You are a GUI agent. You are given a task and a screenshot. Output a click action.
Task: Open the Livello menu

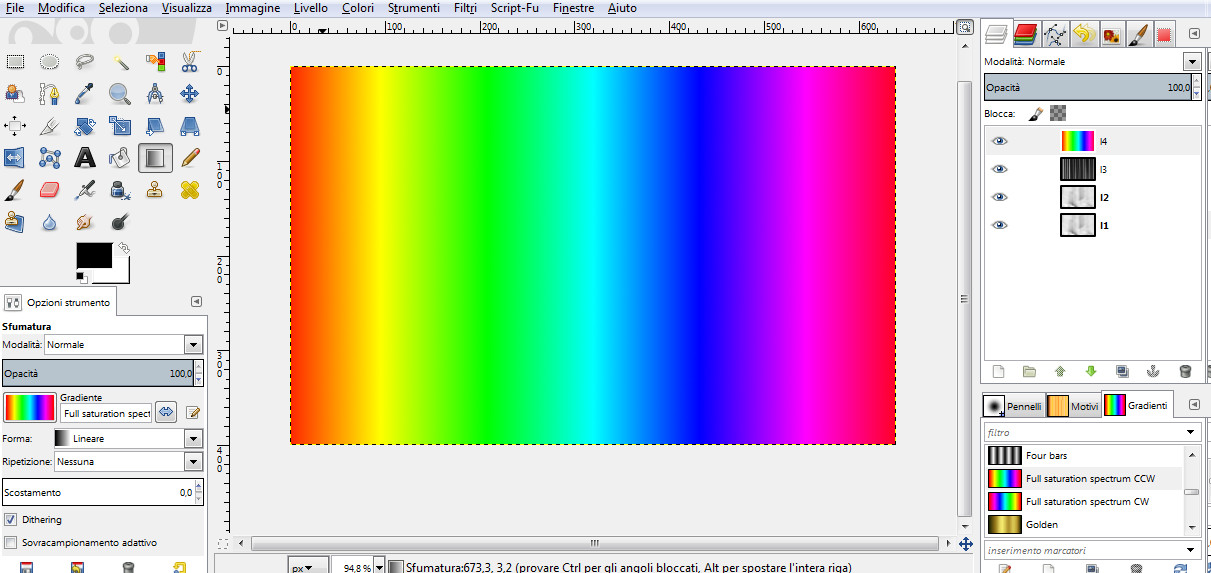click(x=310, y=8)
